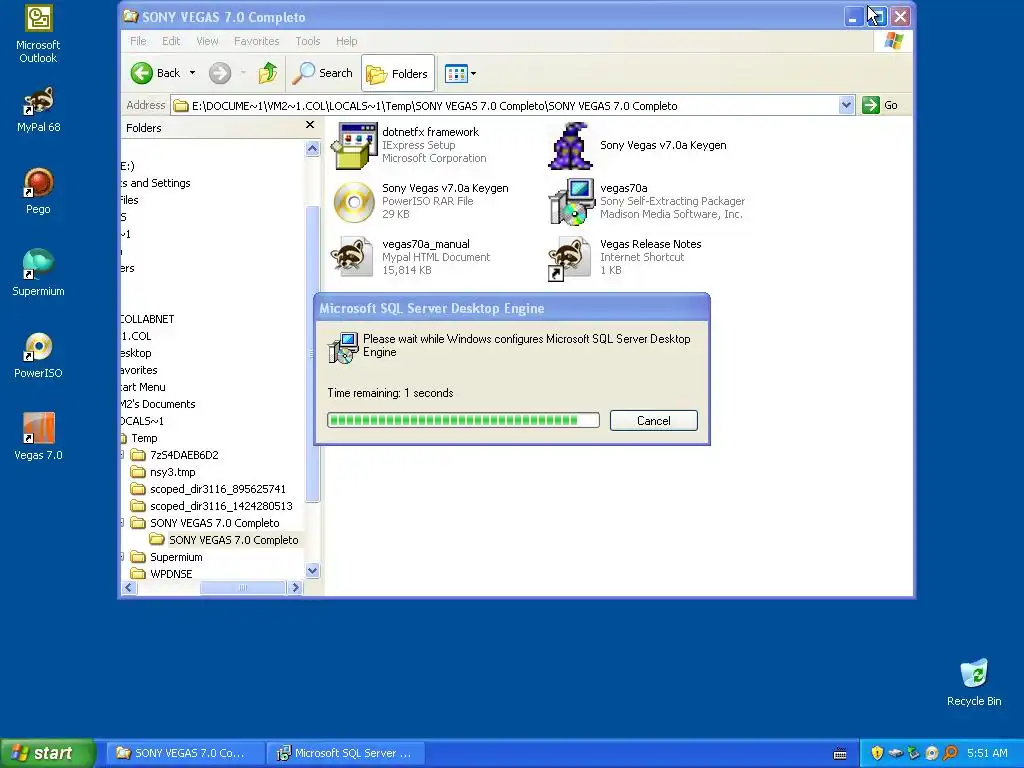Click the Go button beside address bar
Viewport: 1024px width, 768px height.
tap(880, 105)
